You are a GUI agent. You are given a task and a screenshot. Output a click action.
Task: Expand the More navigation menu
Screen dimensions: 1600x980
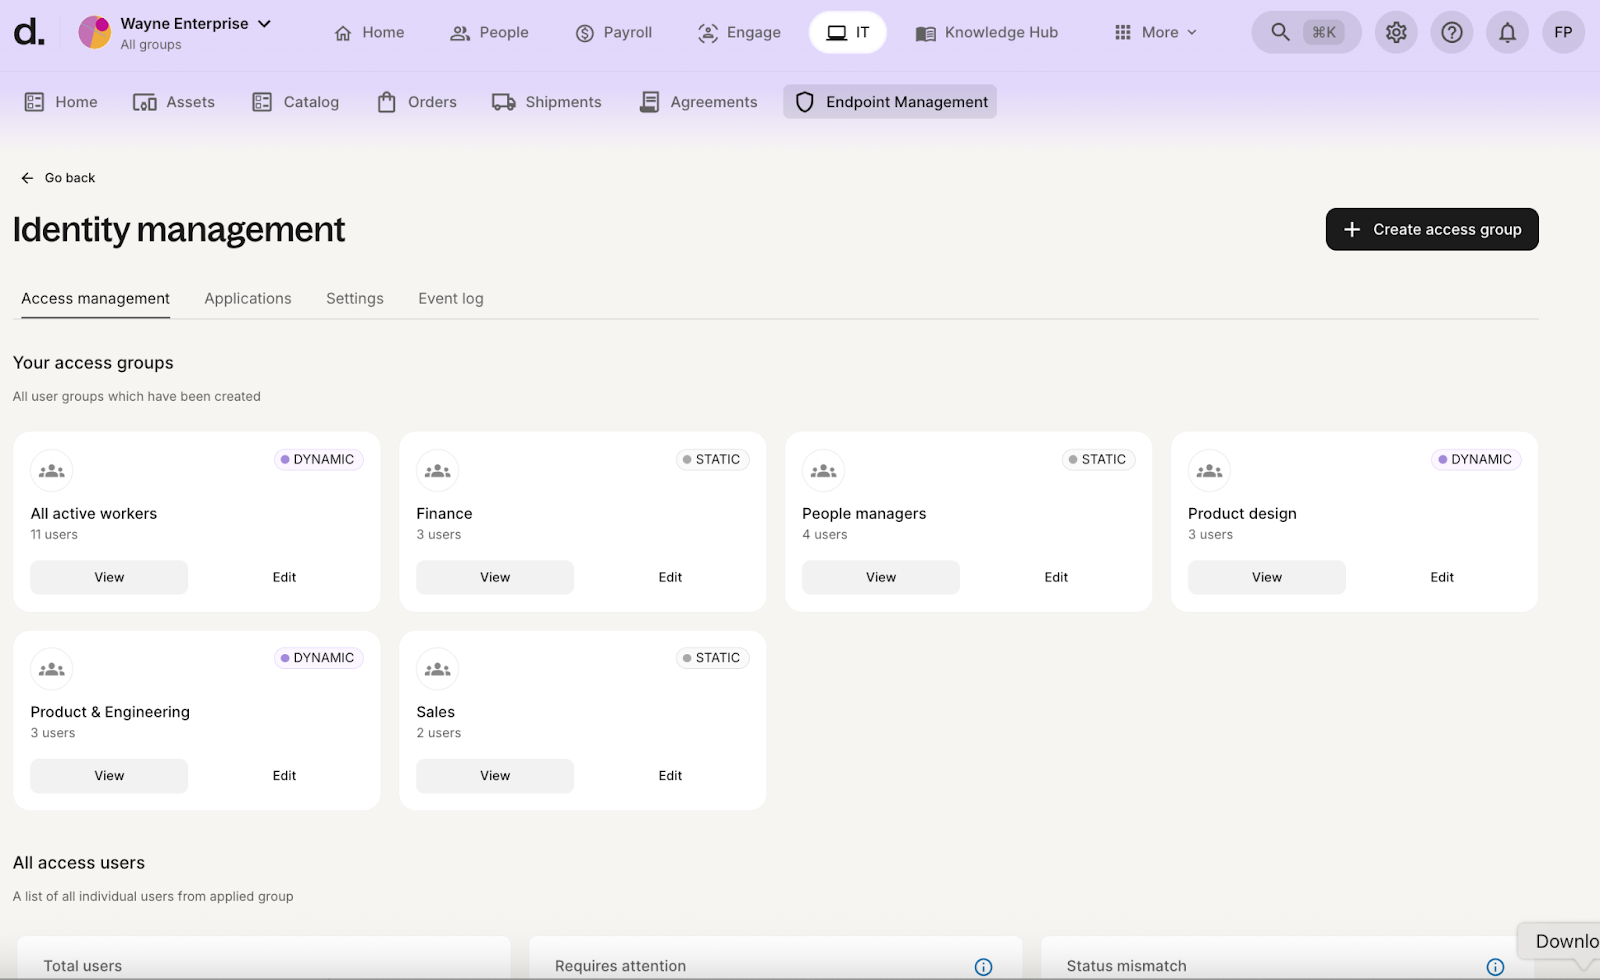coord(1156,32)
